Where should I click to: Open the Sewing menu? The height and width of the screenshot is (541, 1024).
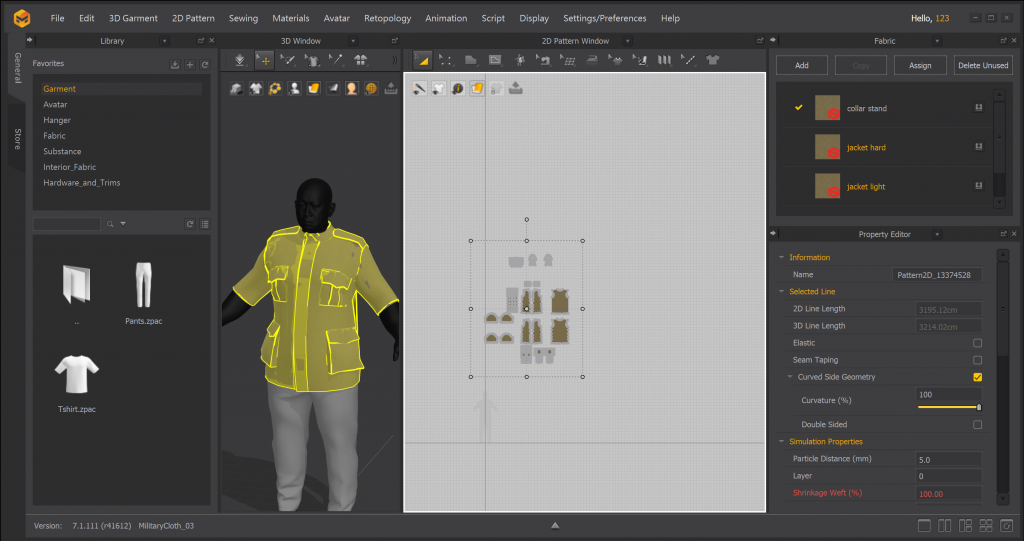243,18
